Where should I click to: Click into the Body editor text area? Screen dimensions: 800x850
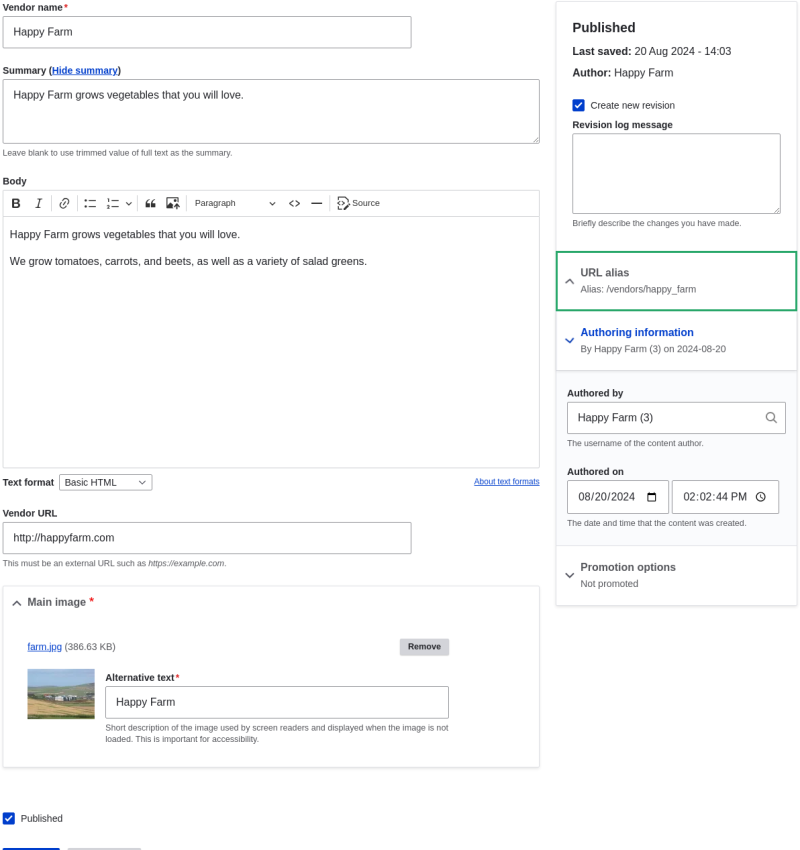point(271,342)
